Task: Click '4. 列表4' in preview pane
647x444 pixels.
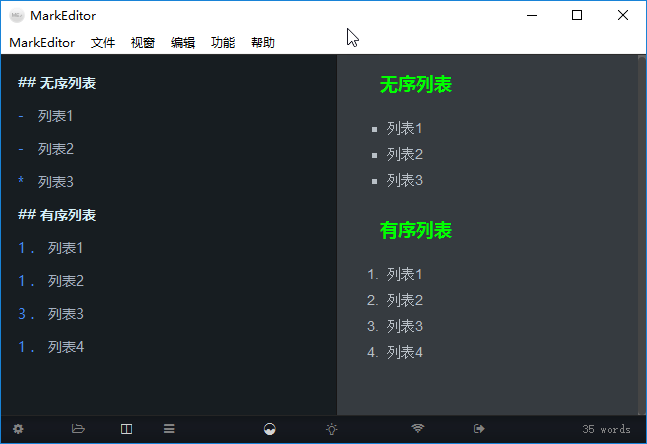Action: tap(395, 353)
